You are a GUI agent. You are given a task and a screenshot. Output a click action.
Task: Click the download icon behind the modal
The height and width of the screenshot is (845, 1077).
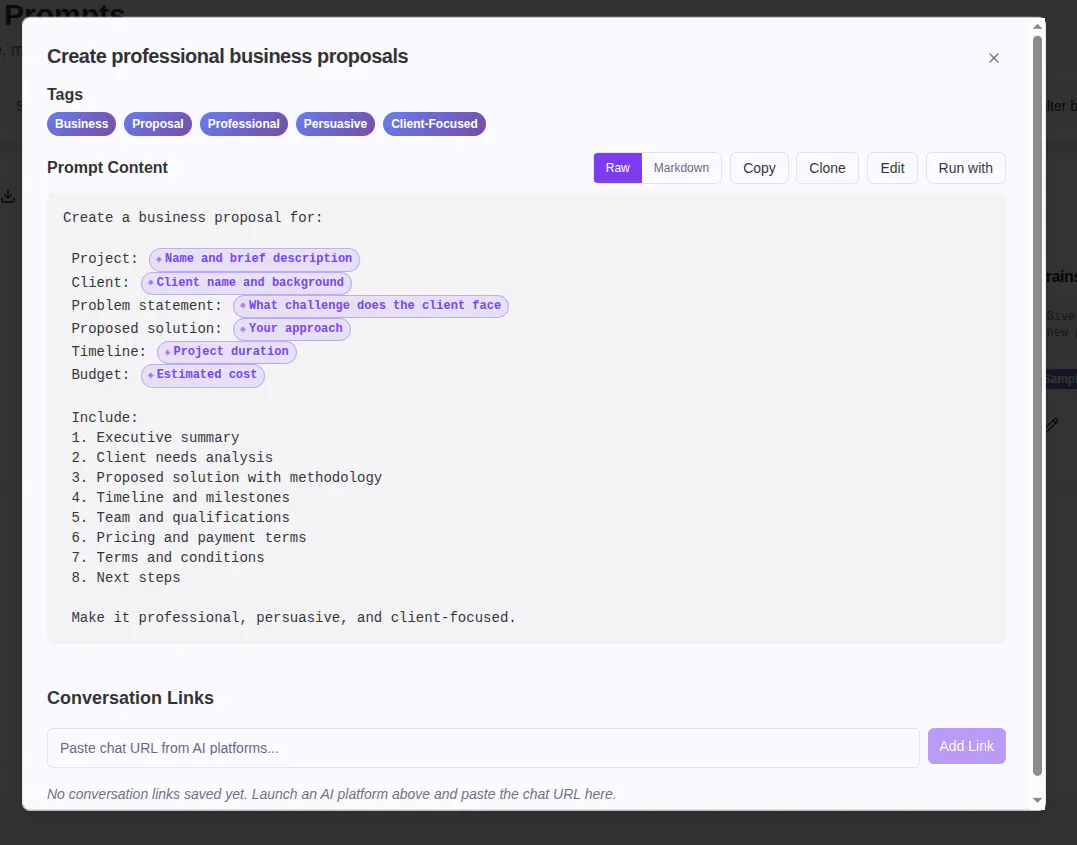[8, 196]
